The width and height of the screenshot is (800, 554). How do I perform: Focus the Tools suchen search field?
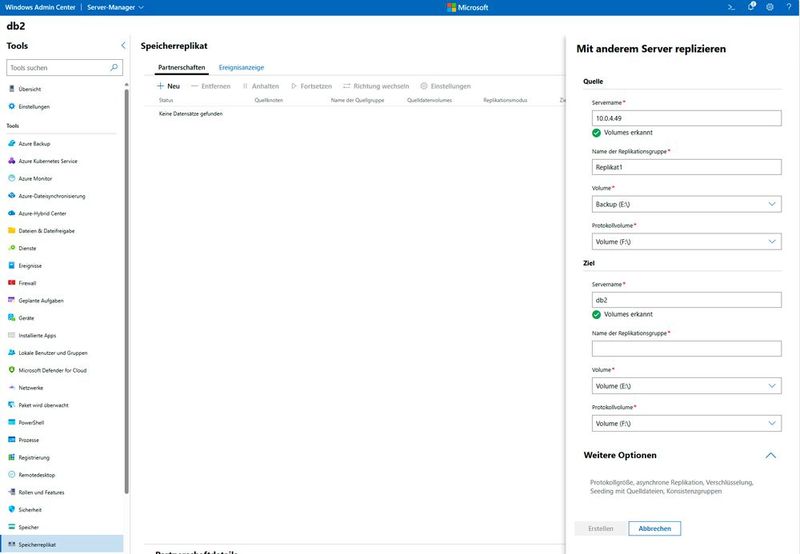point(64,67)
